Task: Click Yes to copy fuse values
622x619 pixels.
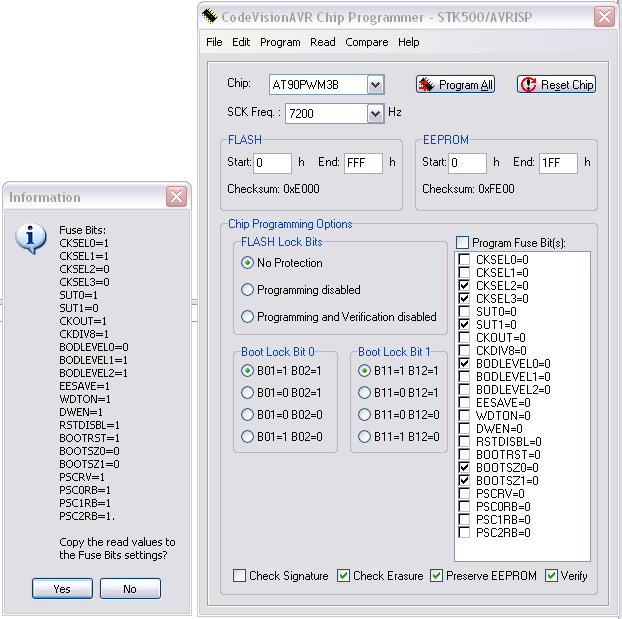Action: point(62,589)
